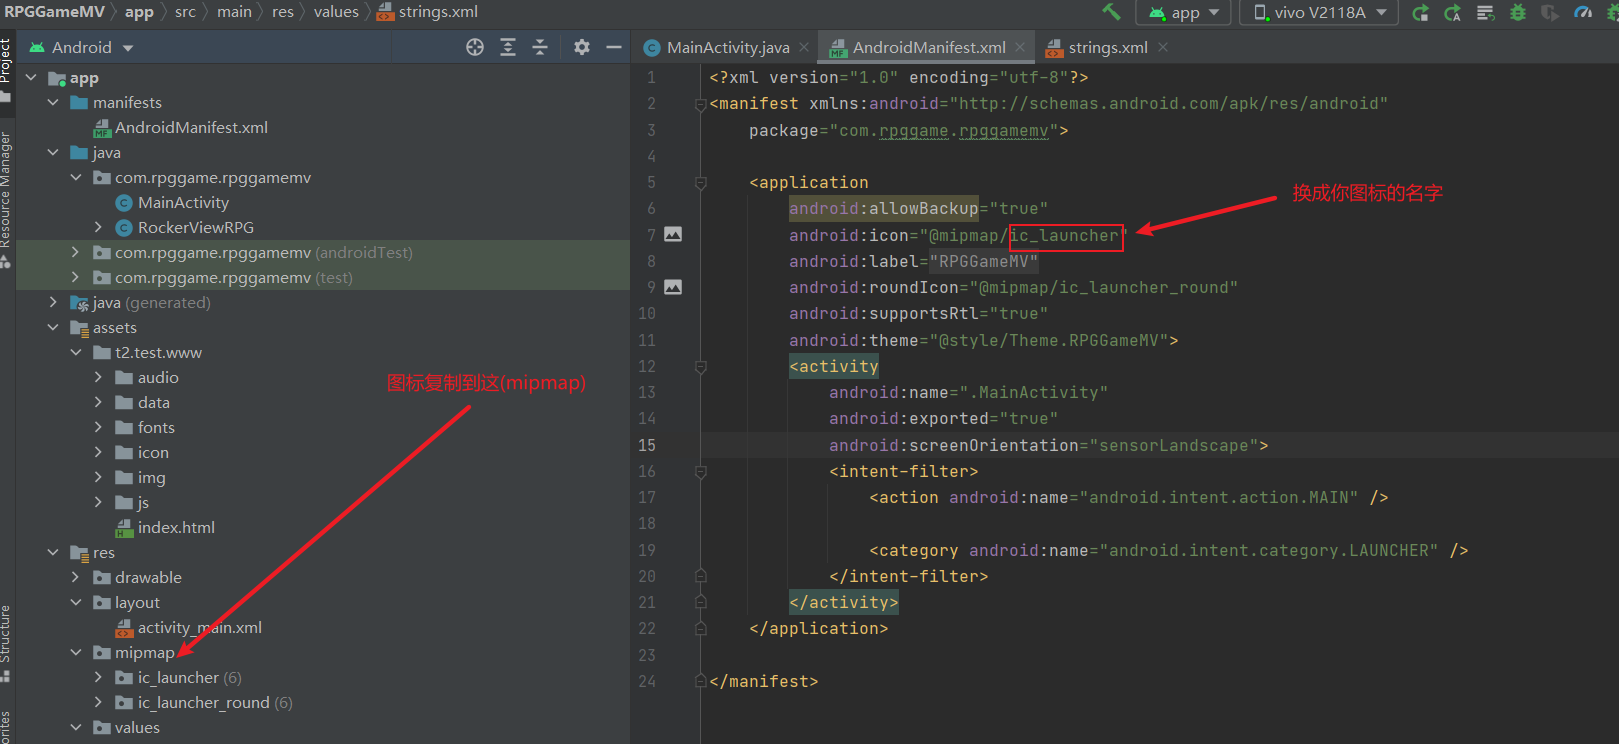Click the Collapse All icon in Project panel

(540, 47)
